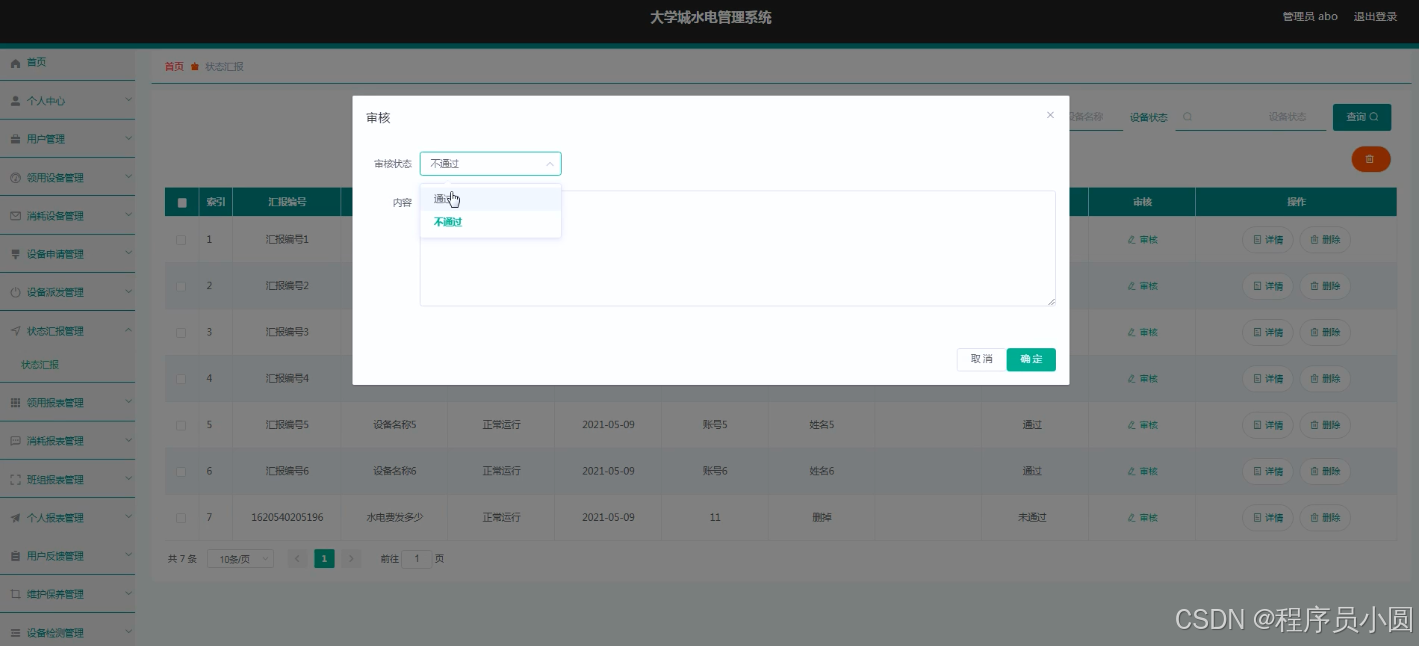Screen dimensions: 1419x646
Task: Click the person icon beside 个人中心
Action: pos(15,101)
